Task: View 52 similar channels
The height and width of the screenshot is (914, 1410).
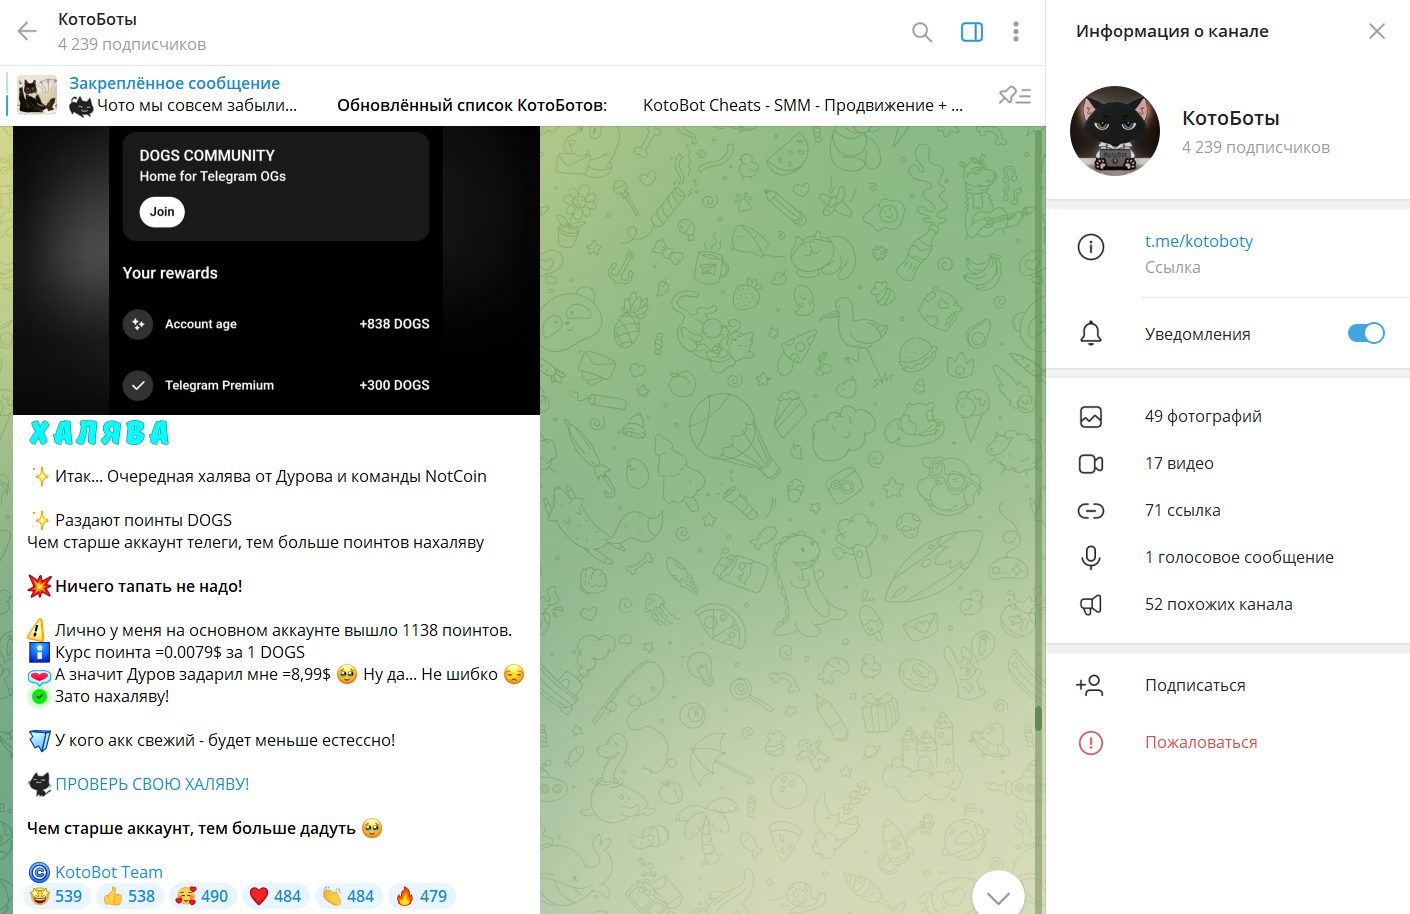Action: pos(1218,605)
